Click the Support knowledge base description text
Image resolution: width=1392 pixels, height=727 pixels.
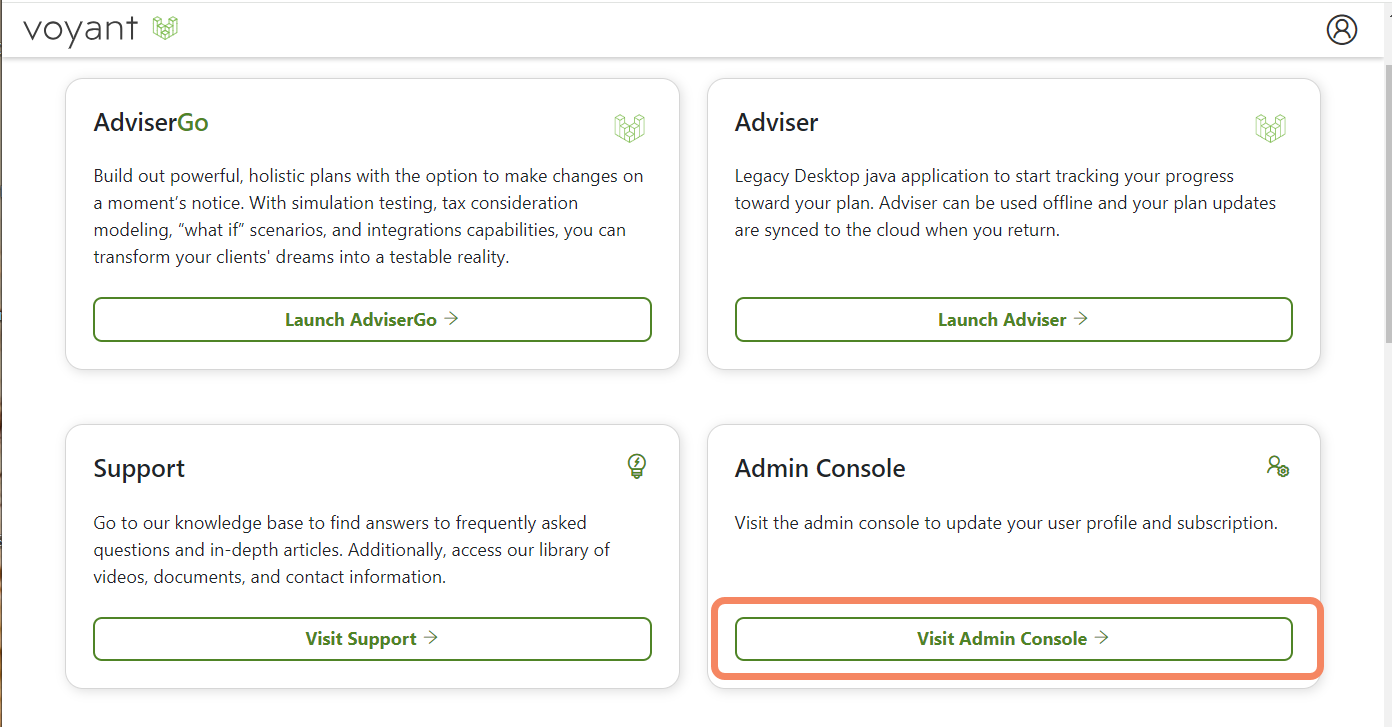[x=352, y=550]
